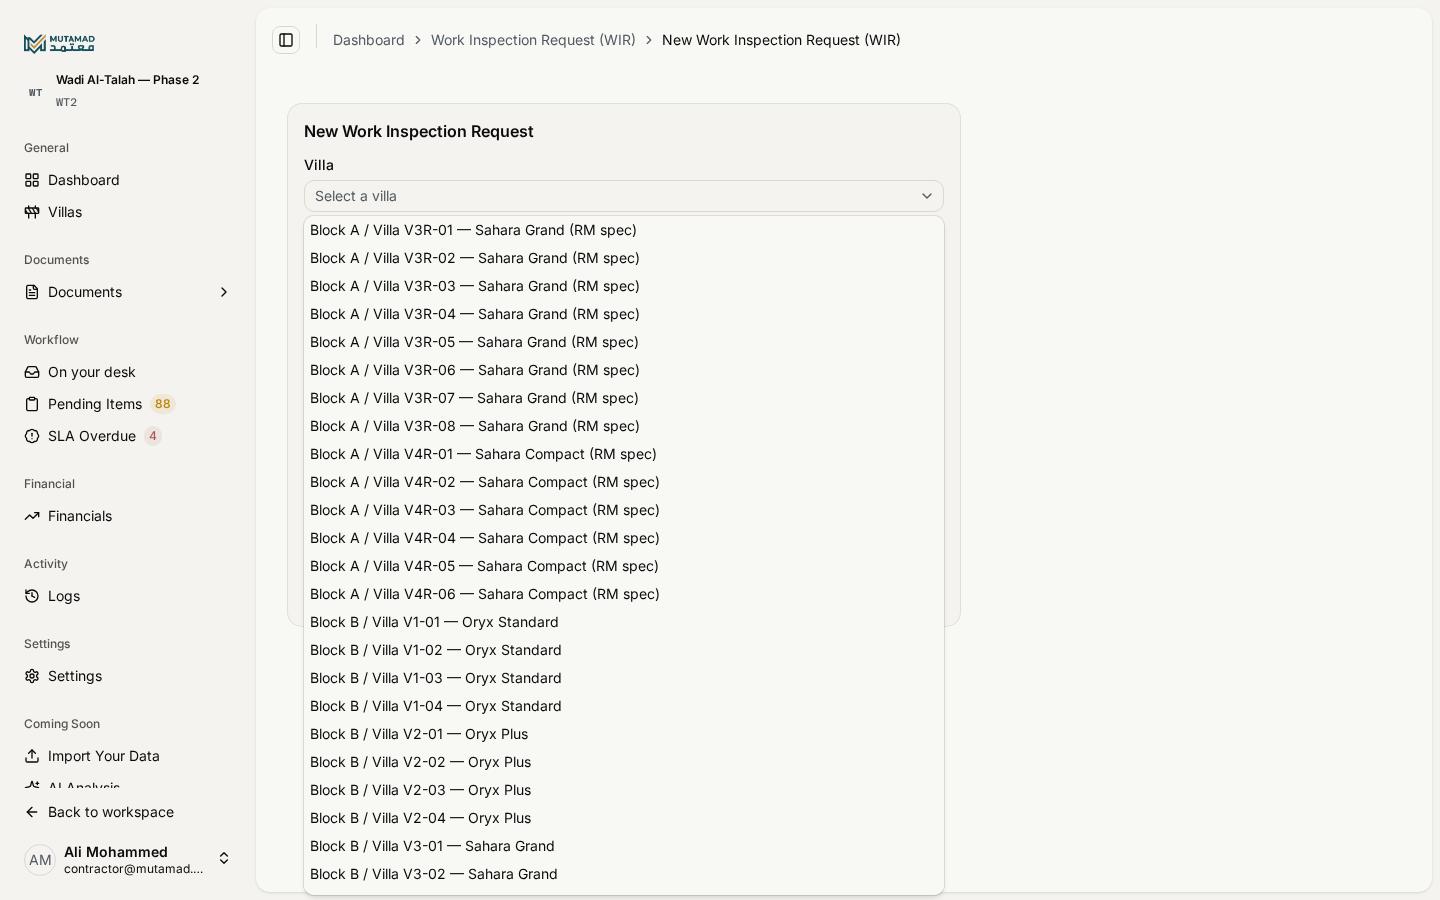Select Block B / Villa V2-01 Oryx Plus
The image size is (1440, 900).
tap(624, 734)
